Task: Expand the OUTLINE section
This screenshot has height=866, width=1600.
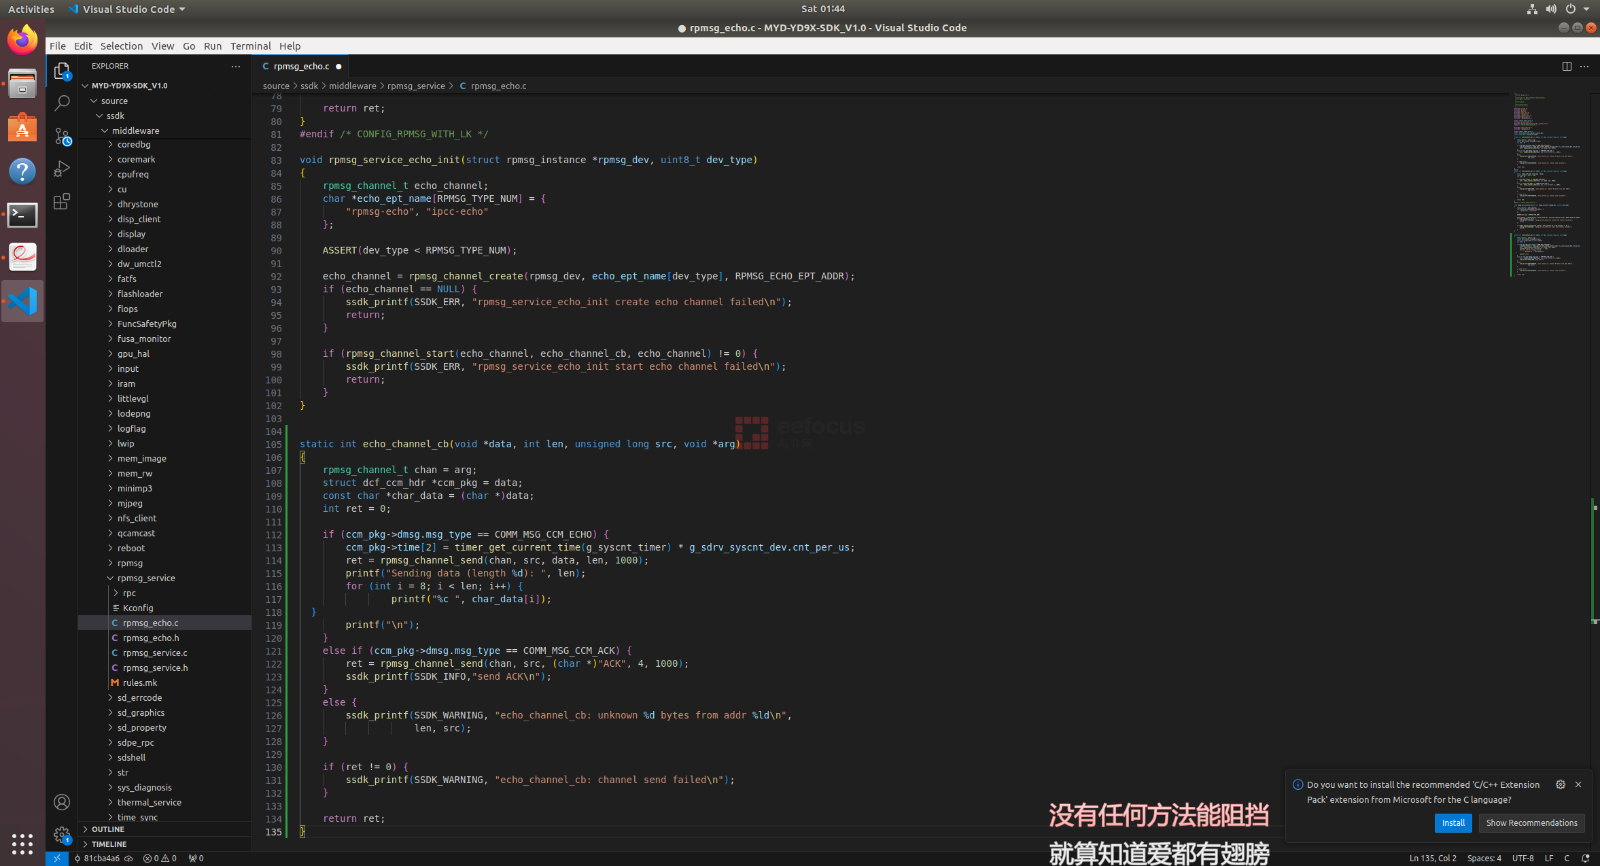Action: pyautogui.click(x=108, y=829)
